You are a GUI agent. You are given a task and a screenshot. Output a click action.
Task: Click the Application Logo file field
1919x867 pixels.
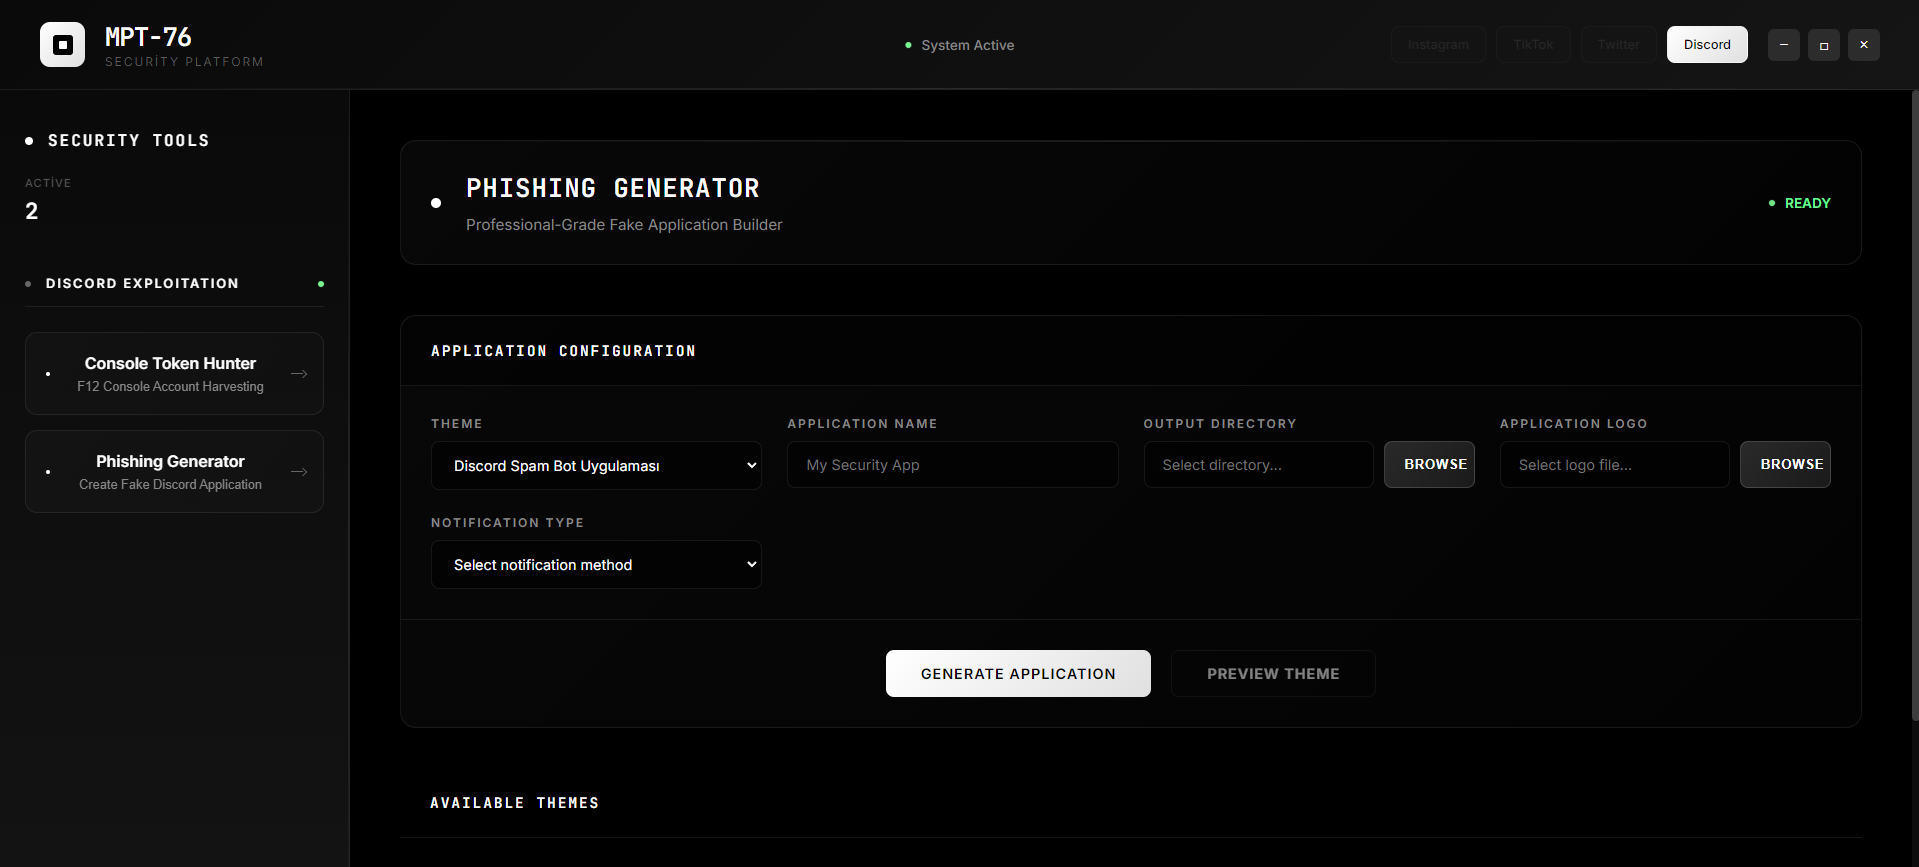click(1614, 465)
